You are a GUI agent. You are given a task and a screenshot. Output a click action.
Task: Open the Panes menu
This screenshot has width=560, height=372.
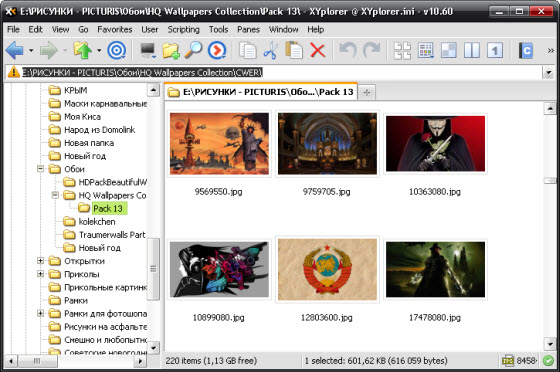pos(248,29)
